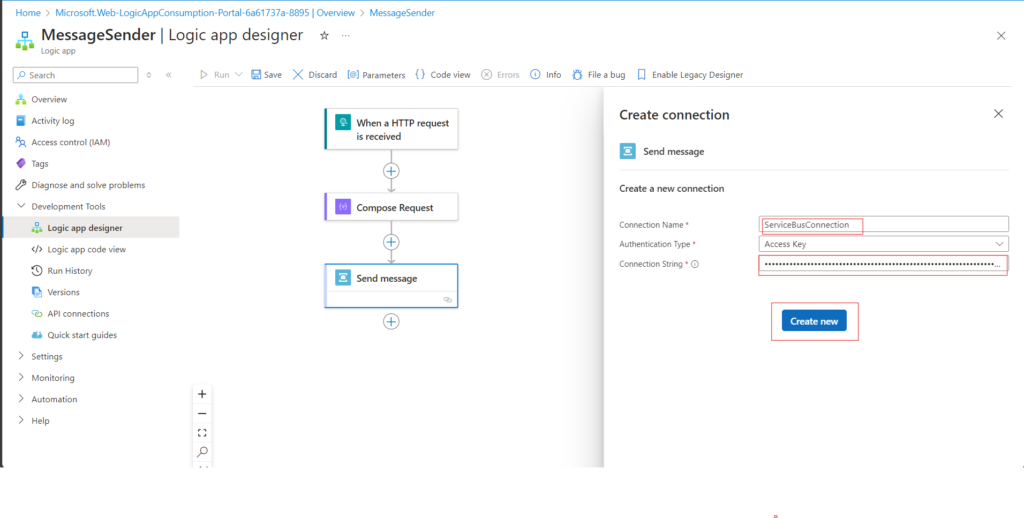
Task: Add step after Compose Request
Action: [391, 242]
